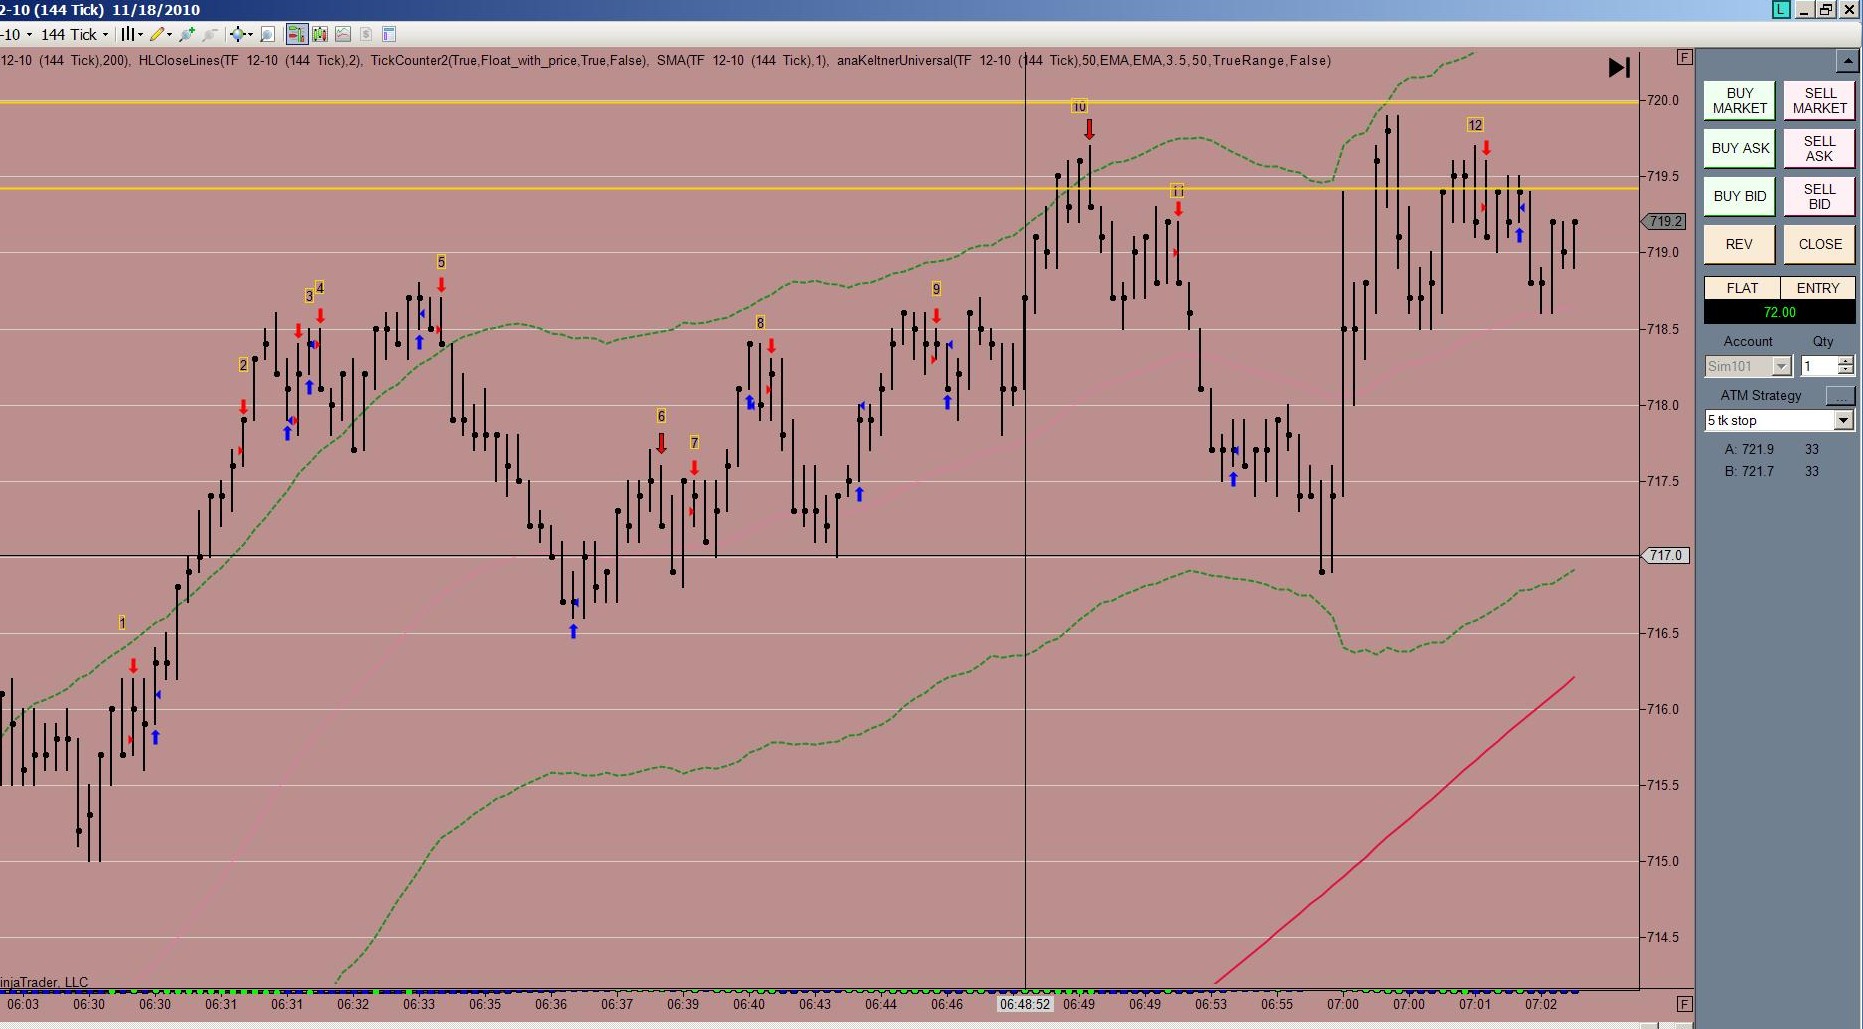The width and height of the screenshot is (1863, 1029).
Task: Click the Qty input field
Action: (x=1819, y=366)
